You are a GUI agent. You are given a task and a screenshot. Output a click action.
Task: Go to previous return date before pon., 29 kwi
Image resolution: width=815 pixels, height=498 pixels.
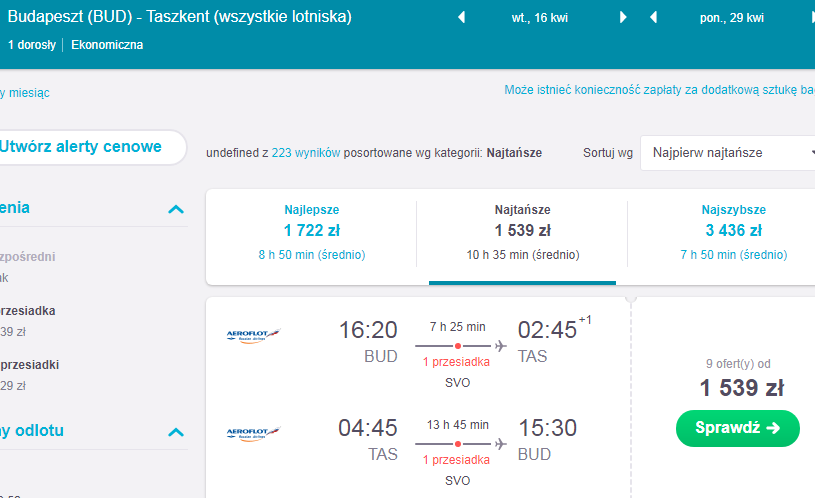coord(653,18)
